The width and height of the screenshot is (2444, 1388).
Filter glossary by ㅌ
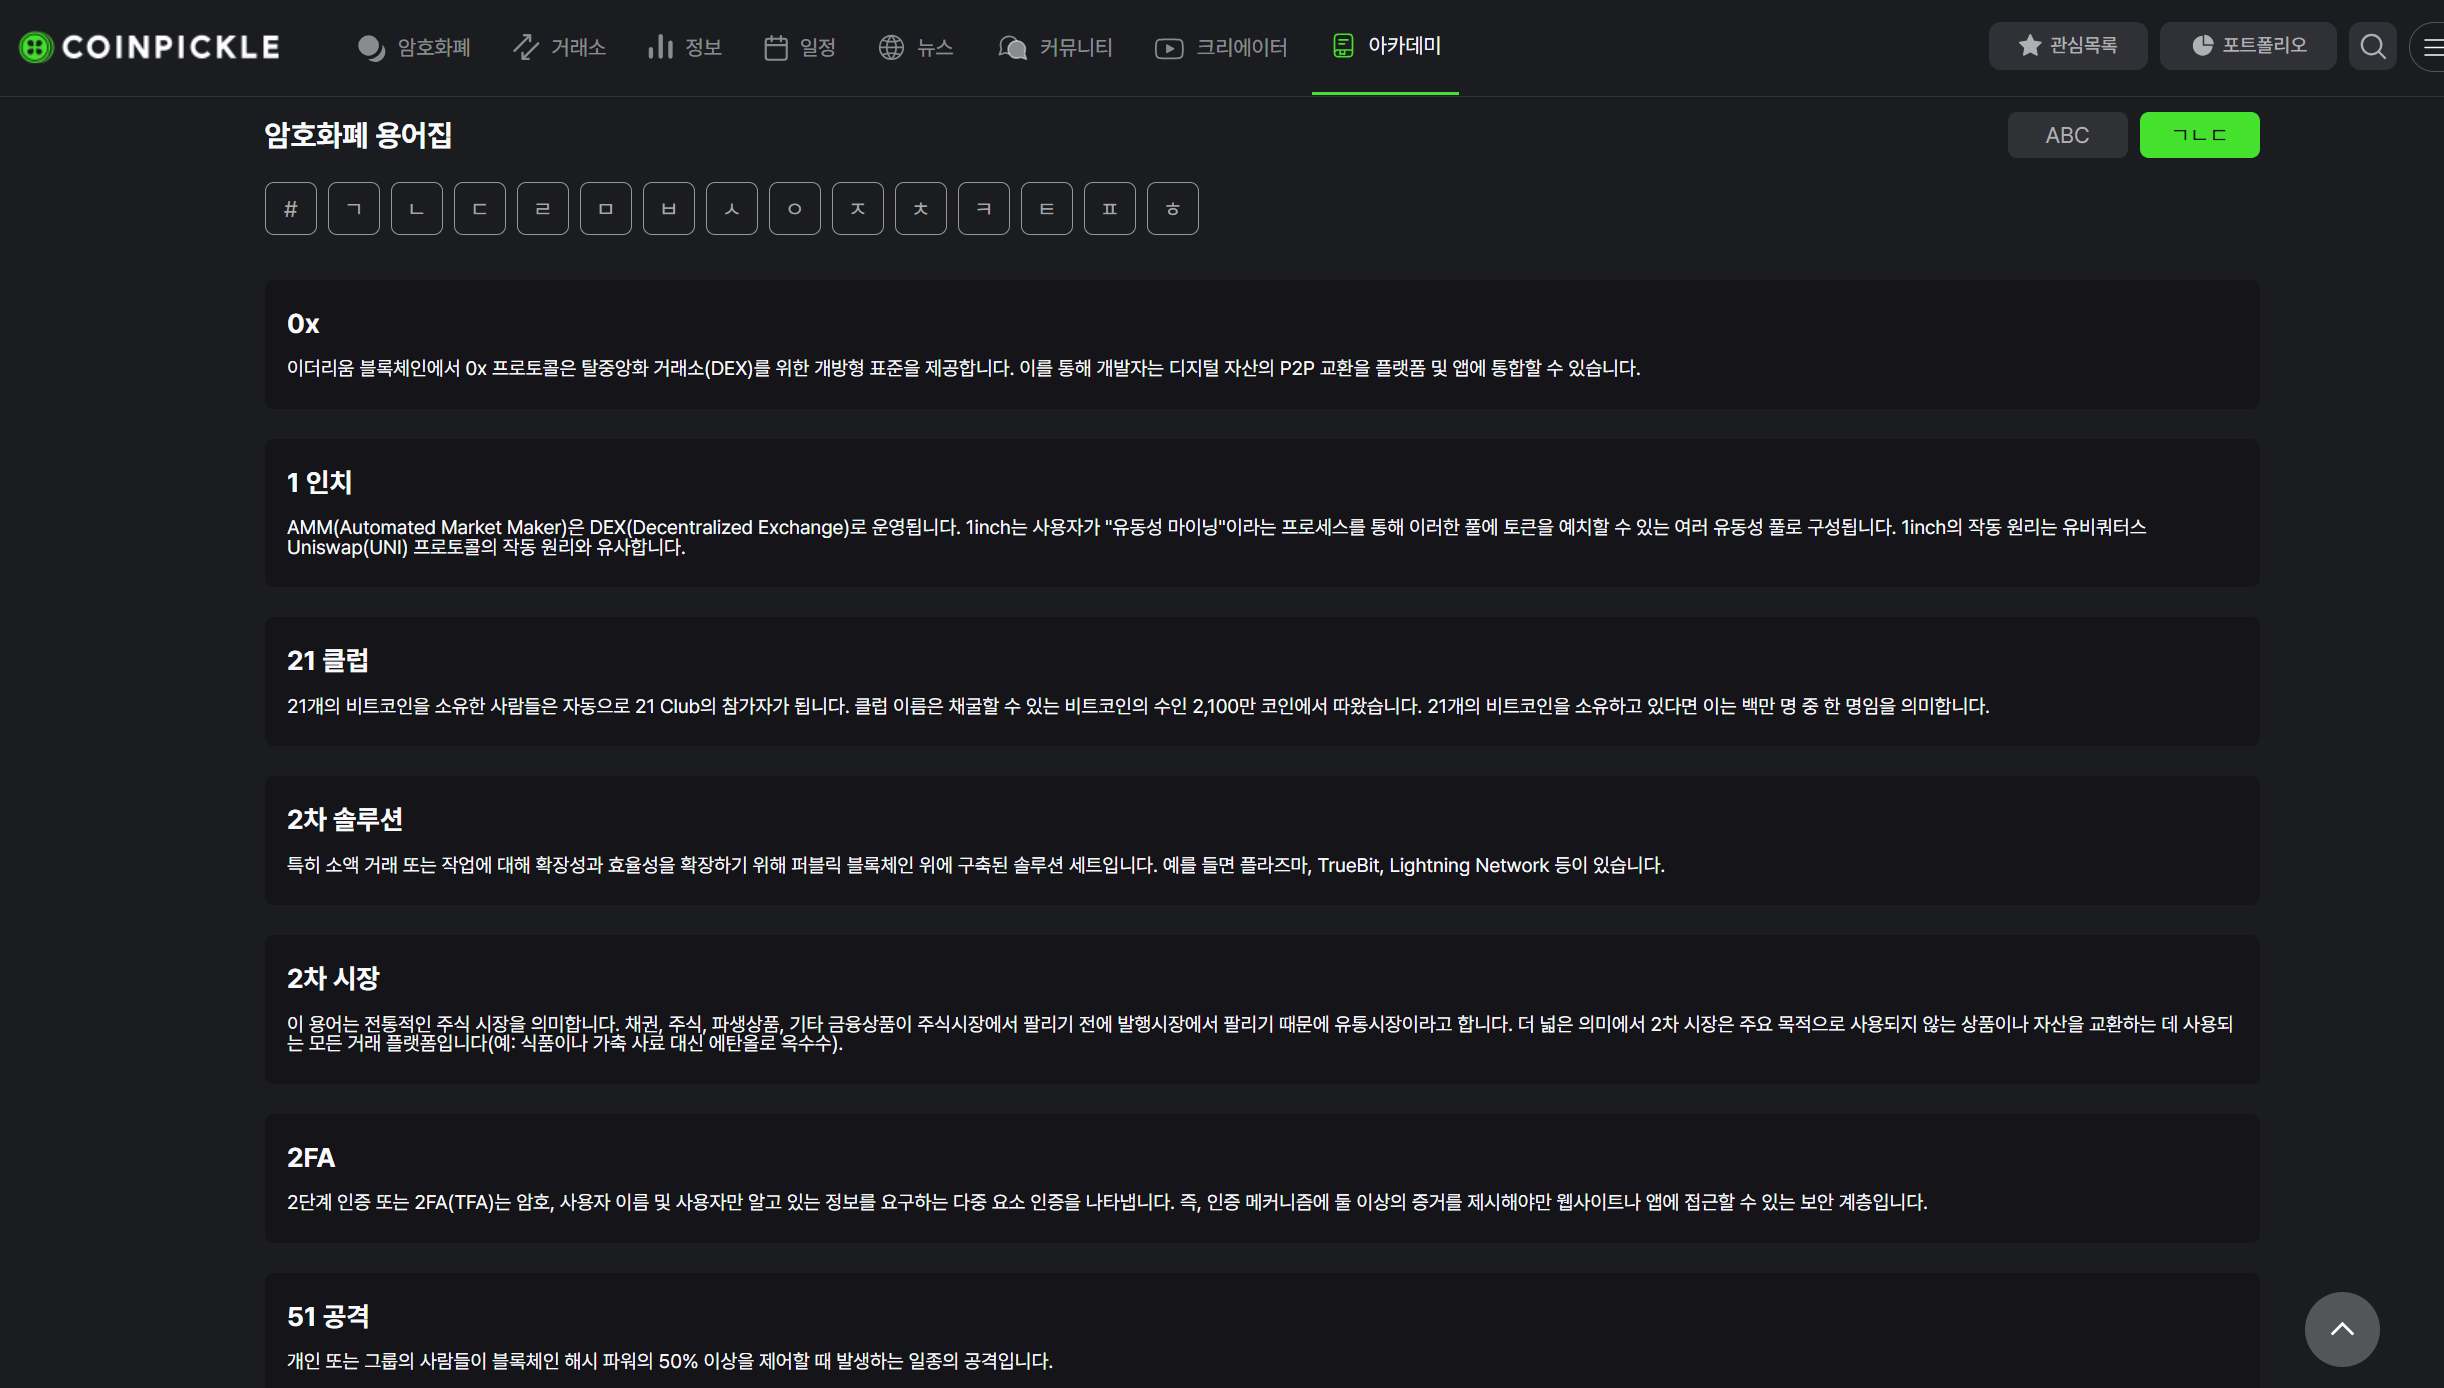[x=1047, y=208]
